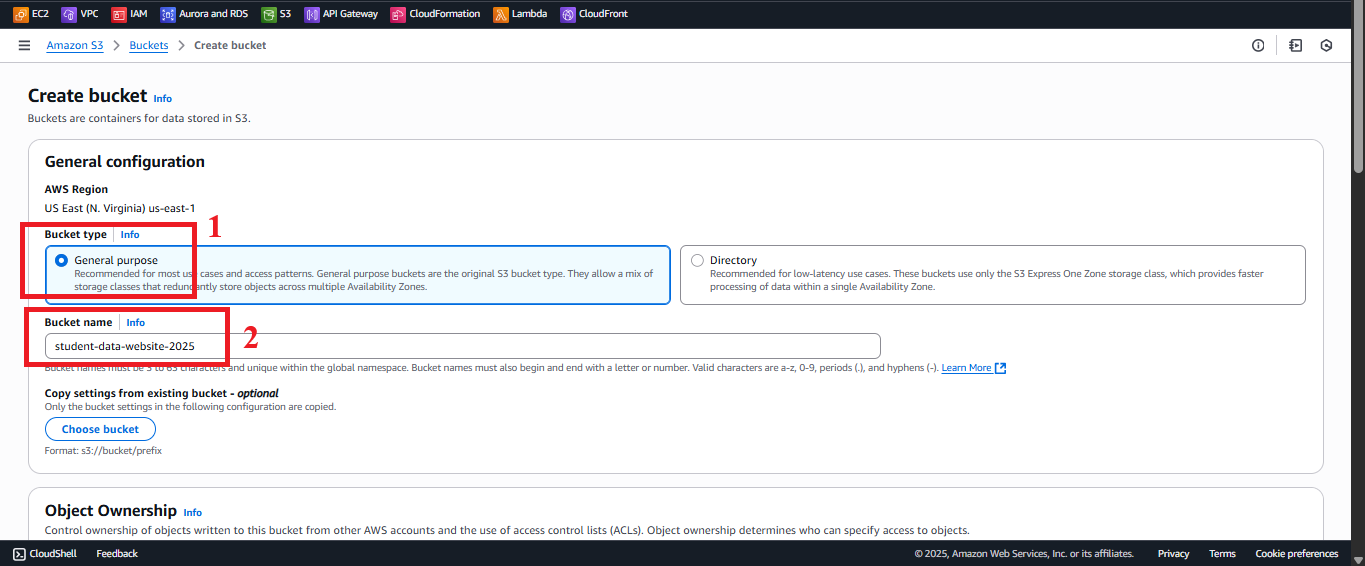This screenshot has width=1365, height=566.
Task: Click the hexagon settings icon in header
Action: (1327, 45)
